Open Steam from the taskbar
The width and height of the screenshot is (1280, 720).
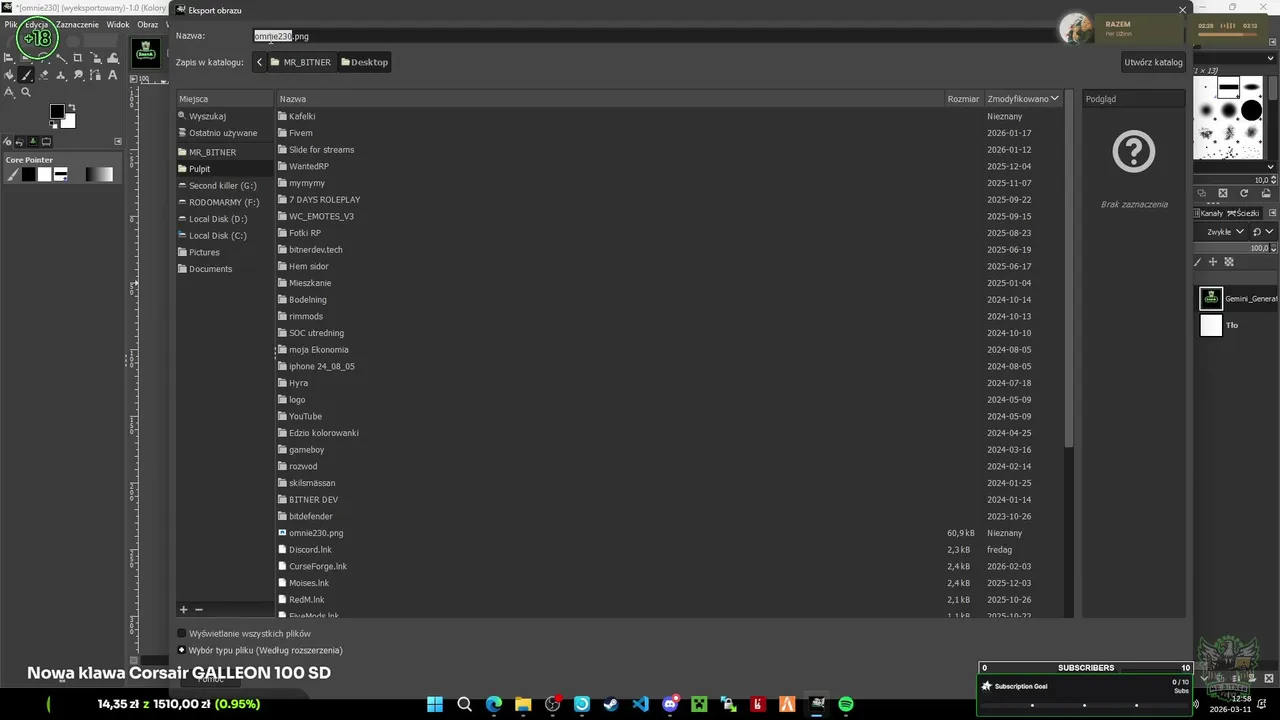click(611, 704)
